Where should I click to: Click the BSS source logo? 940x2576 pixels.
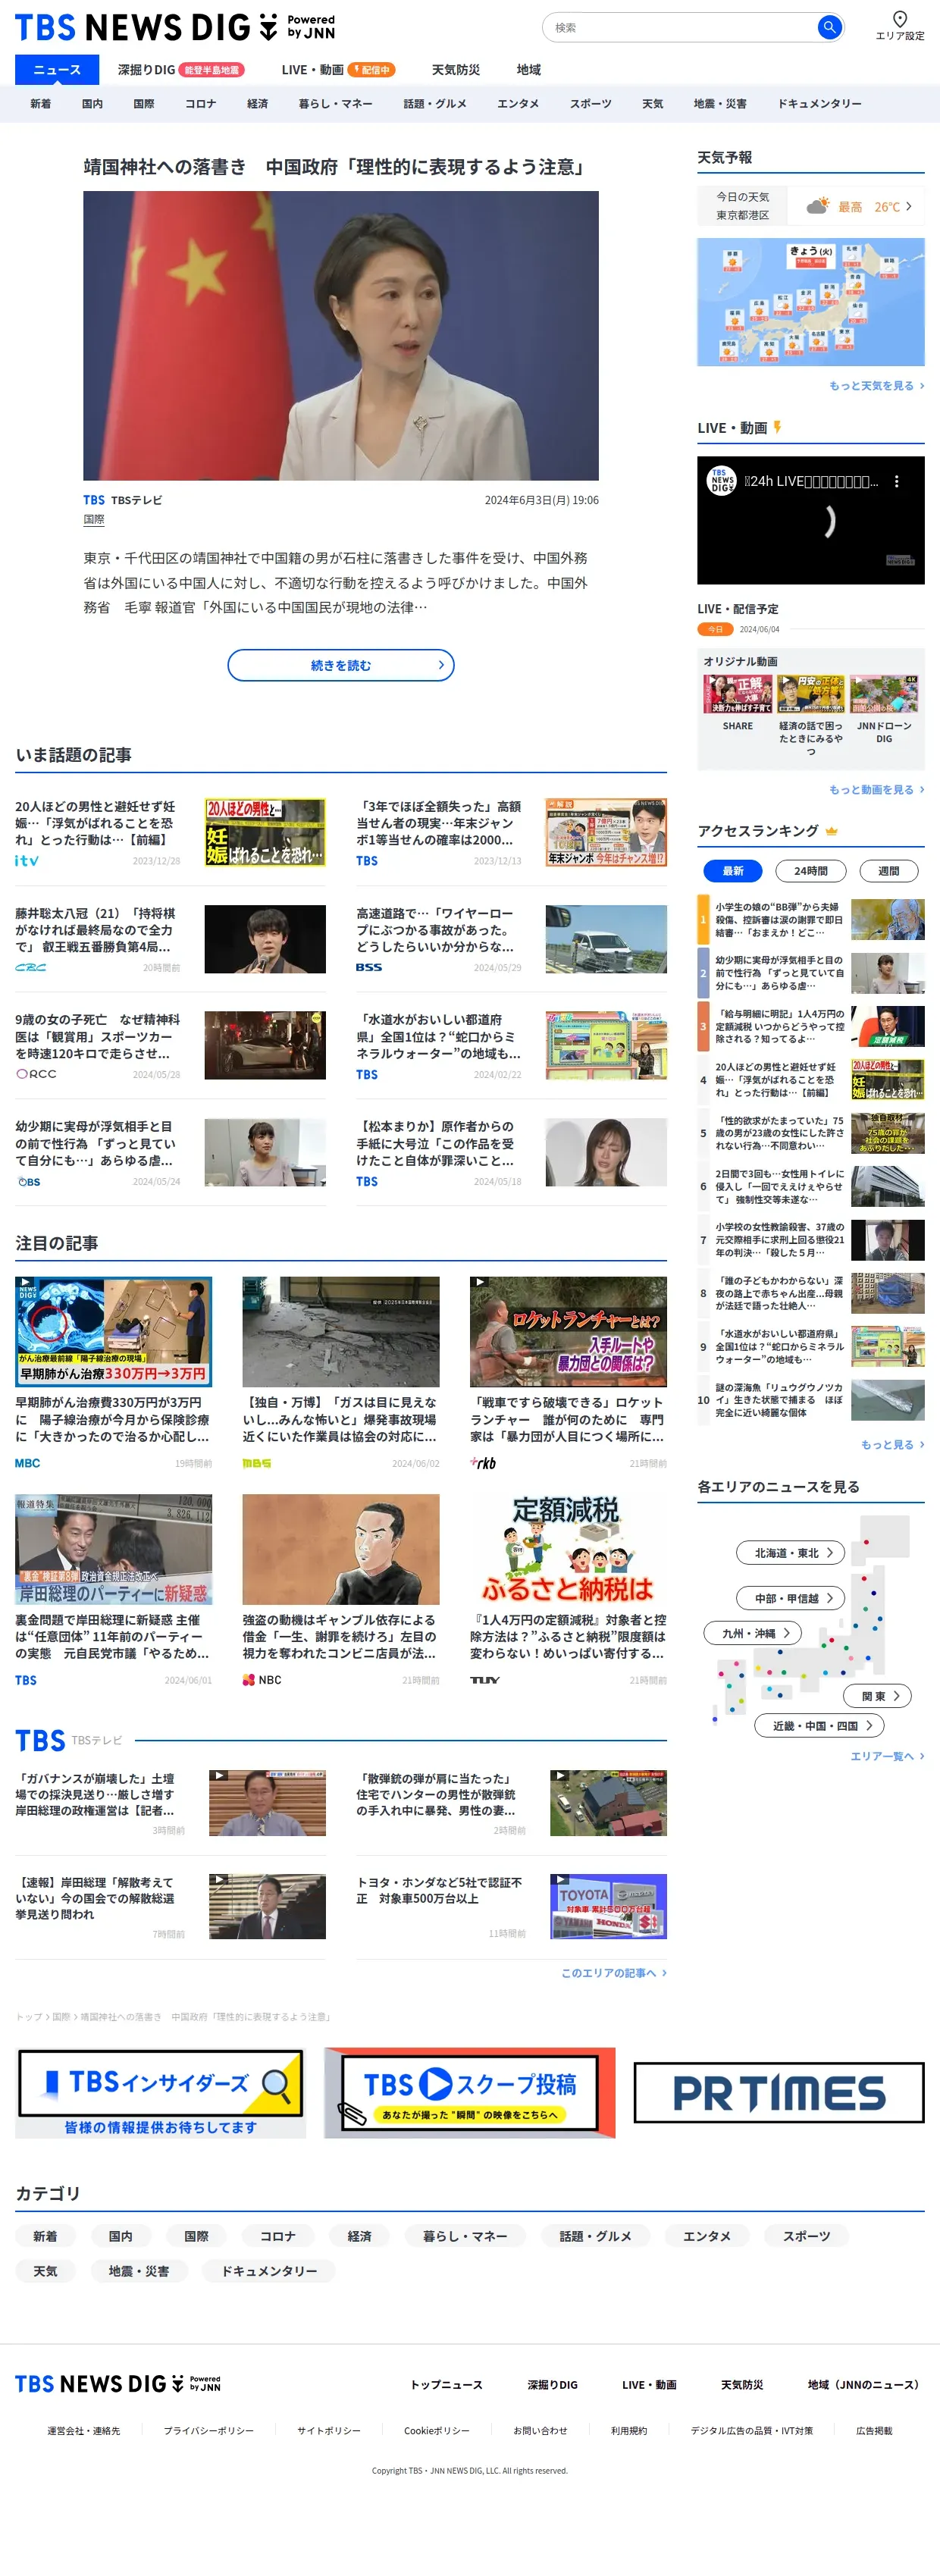click(x=369, y=967)
